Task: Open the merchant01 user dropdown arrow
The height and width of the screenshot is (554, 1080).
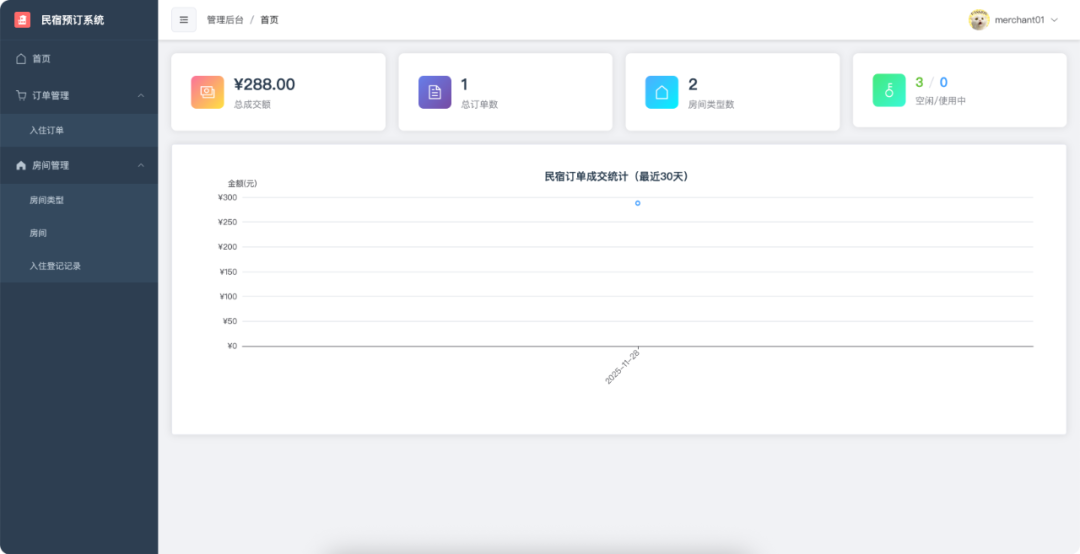Action: coord(1054,20)
